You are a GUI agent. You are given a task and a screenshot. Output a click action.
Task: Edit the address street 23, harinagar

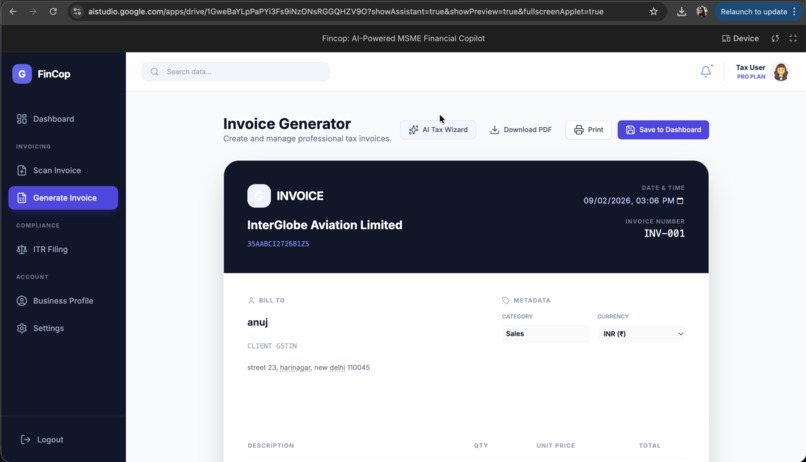point(308,367)
